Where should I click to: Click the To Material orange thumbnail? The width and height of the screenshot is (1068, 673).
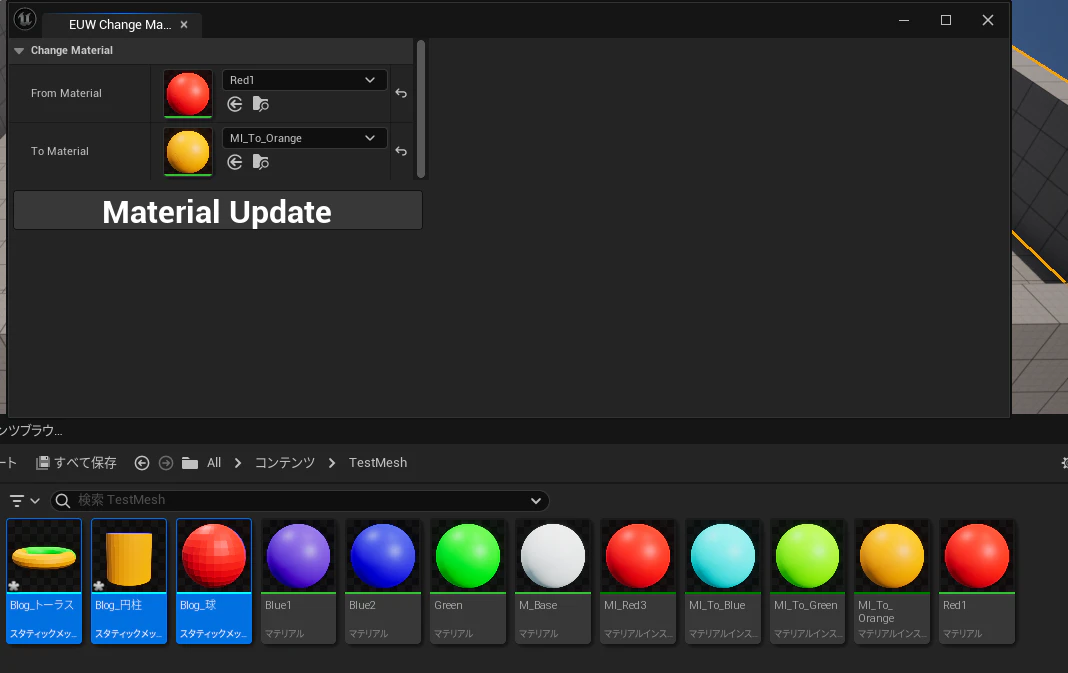click(188, 151)
